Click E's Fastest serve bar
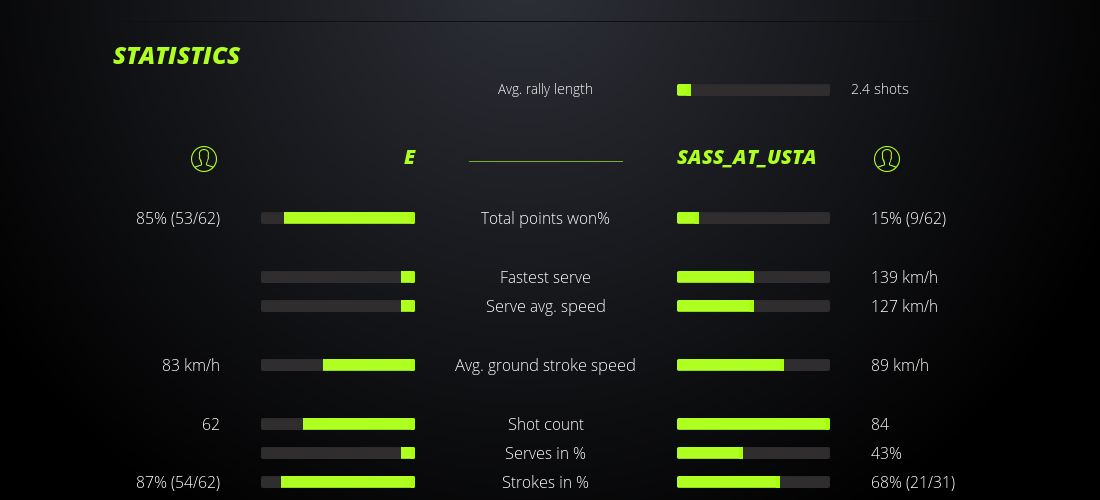 click(338, 277)
